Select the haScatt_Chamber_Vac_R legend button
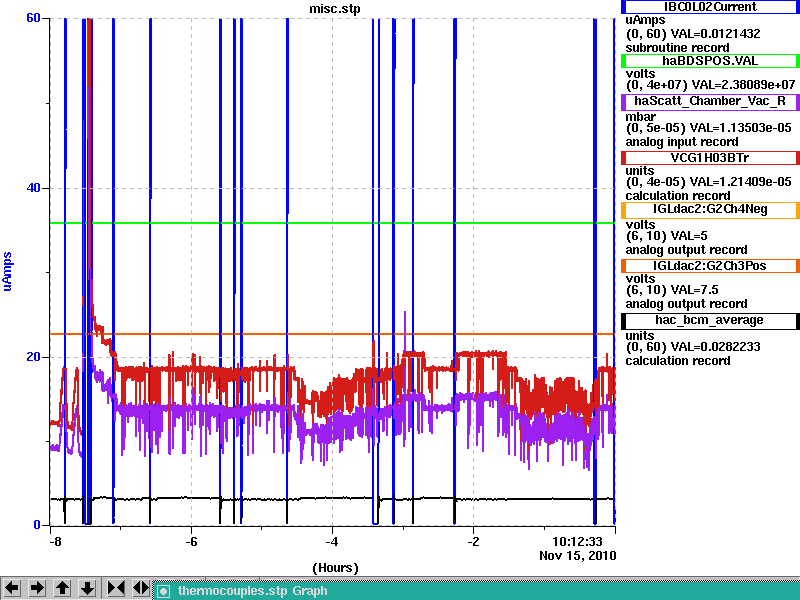800x600 pixels. [x=710, y=102]
